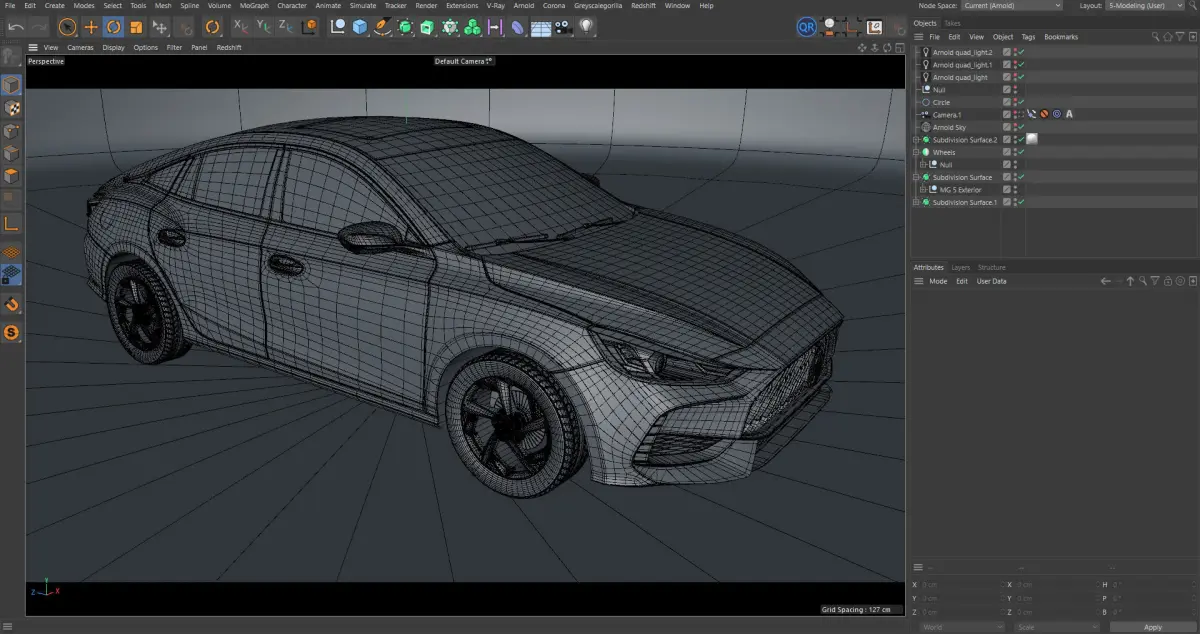1200x634 pixels.
Task: Toggle enable checkmark for Subdivision Surface.1
Action: pos(1021,202)
